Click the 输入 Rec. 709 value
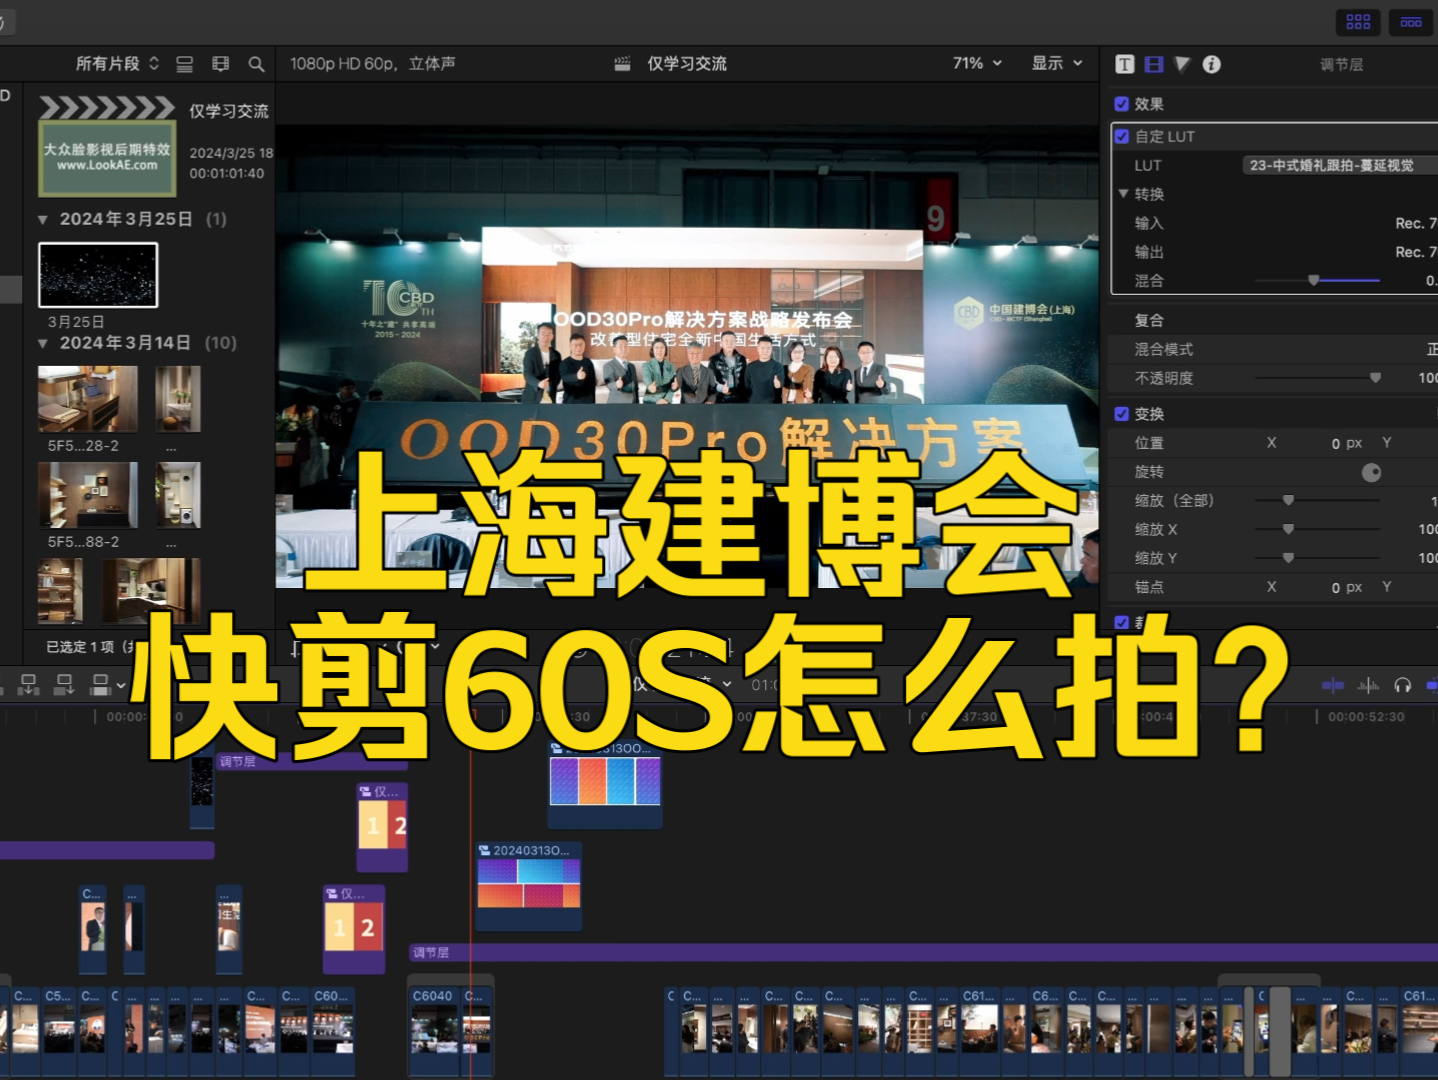Image resolution: width=1438 pixels, height=1080 pixels. point(1416,223)
